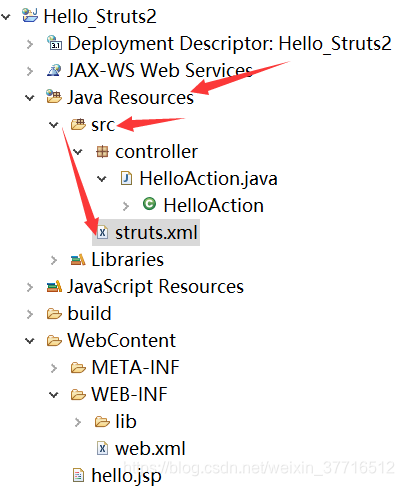Select the 'web.xml' label

150,448
